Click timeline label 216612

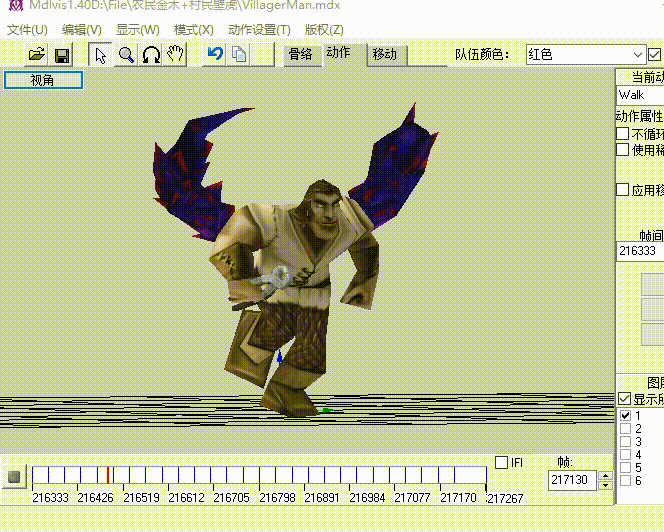click(186, 498)
